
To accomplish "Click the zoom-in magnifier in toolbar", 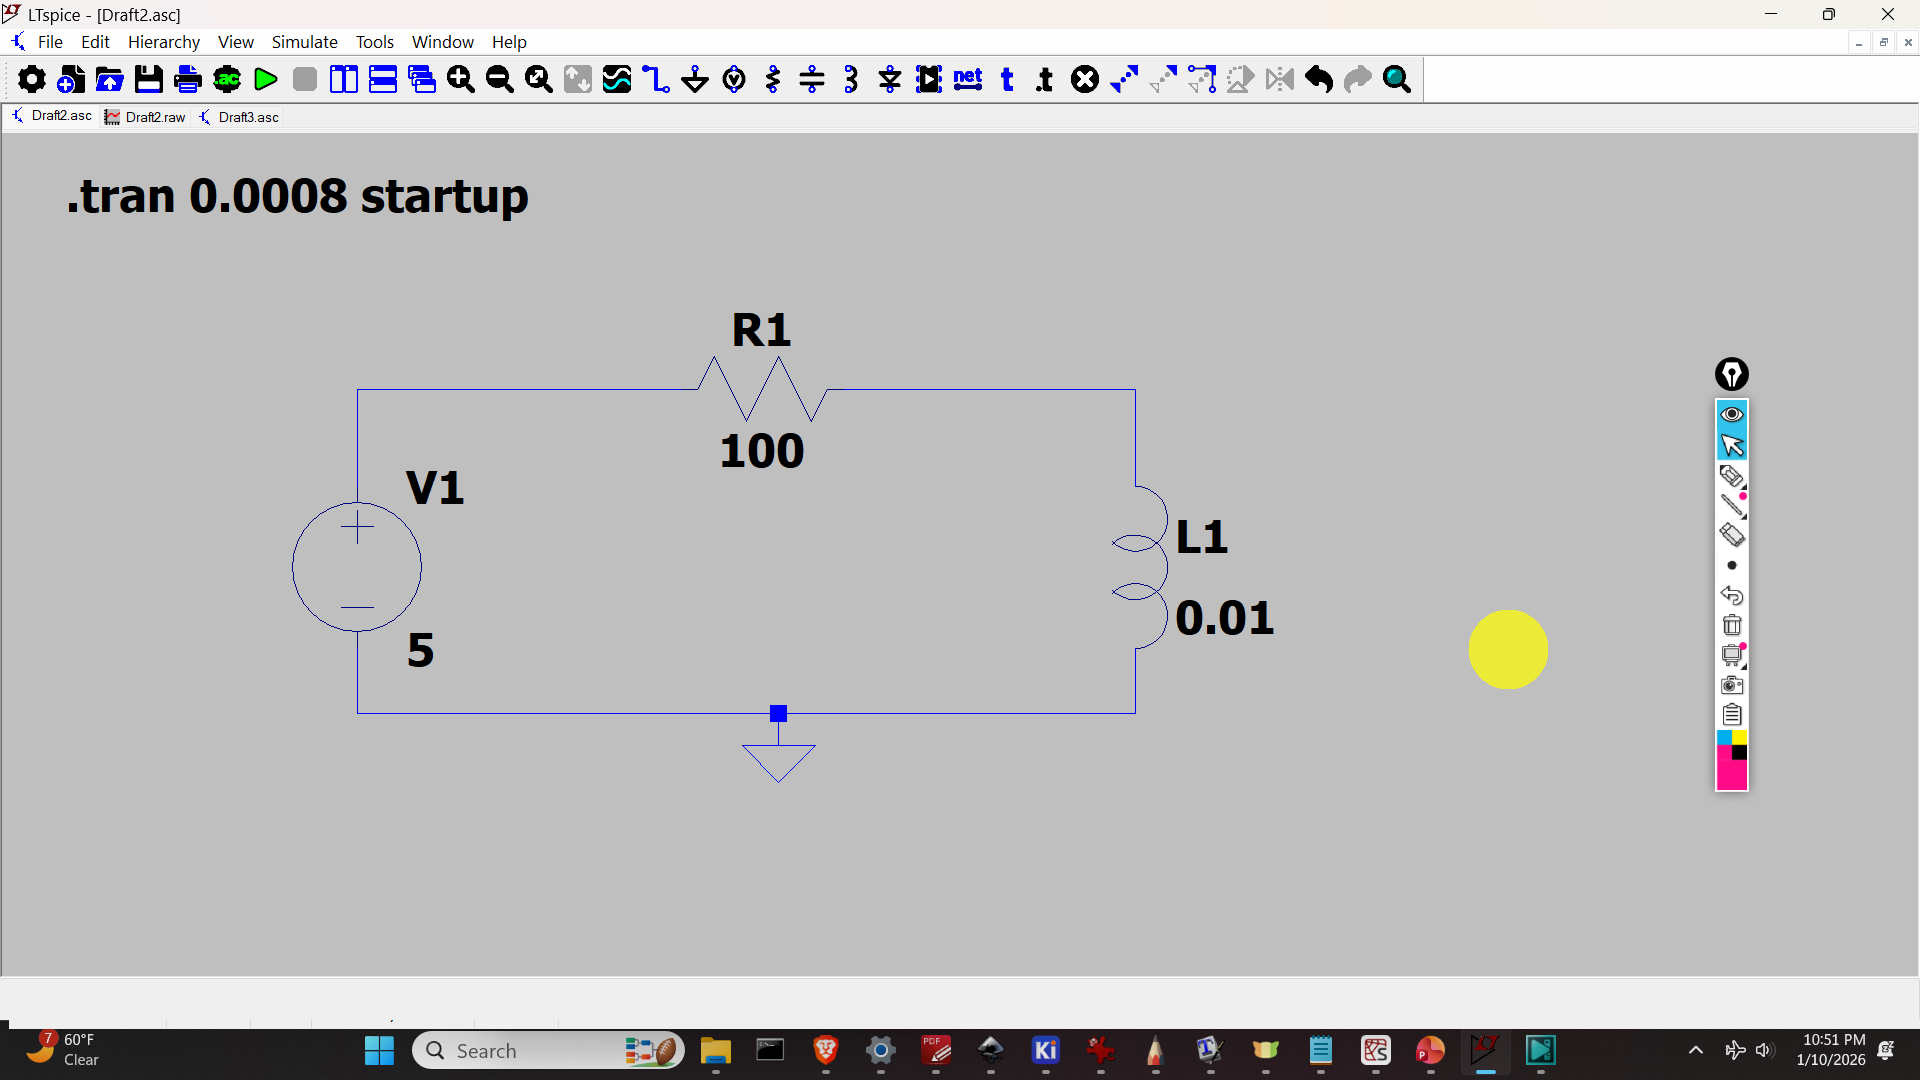I will [461, 79].
